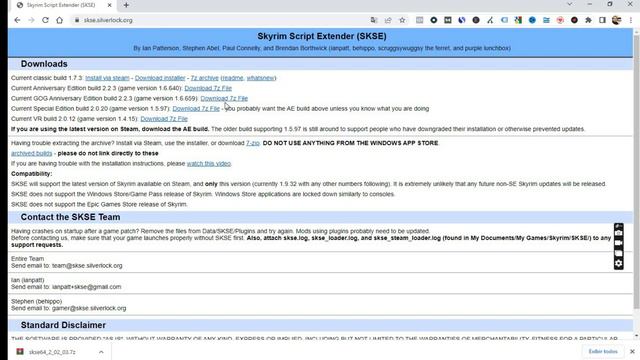This screenshot has height=360, width=640.
Task: Click the share page icon in address bar
Action: [388, 20]
